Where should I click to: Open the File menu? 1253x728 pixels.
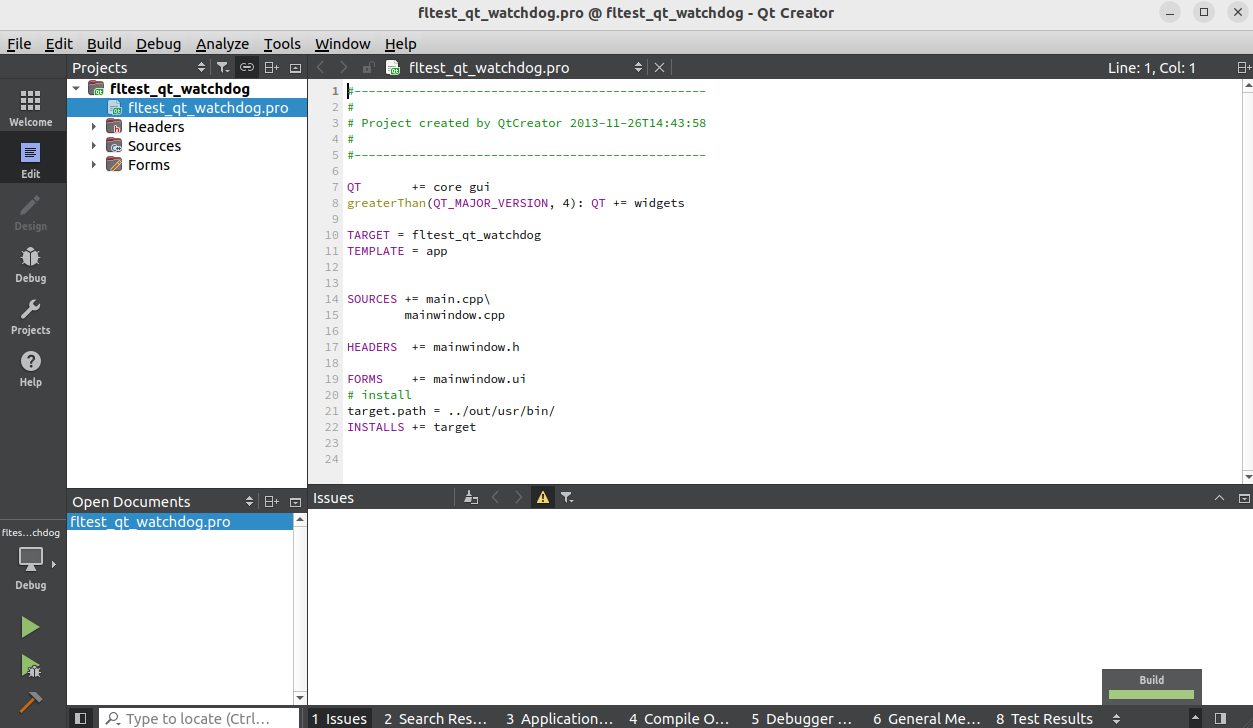coord(19,44)
